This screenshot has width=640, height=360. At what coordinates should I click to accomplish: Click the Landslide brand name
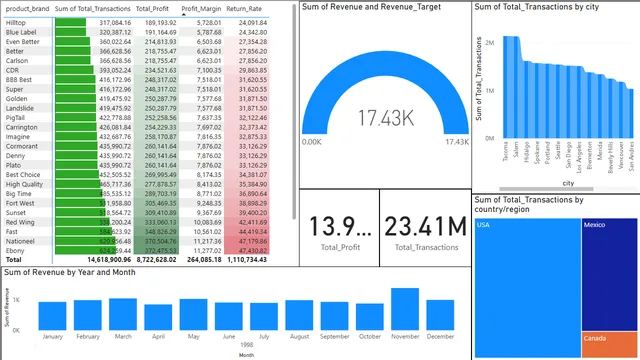(x=20, y=108)
